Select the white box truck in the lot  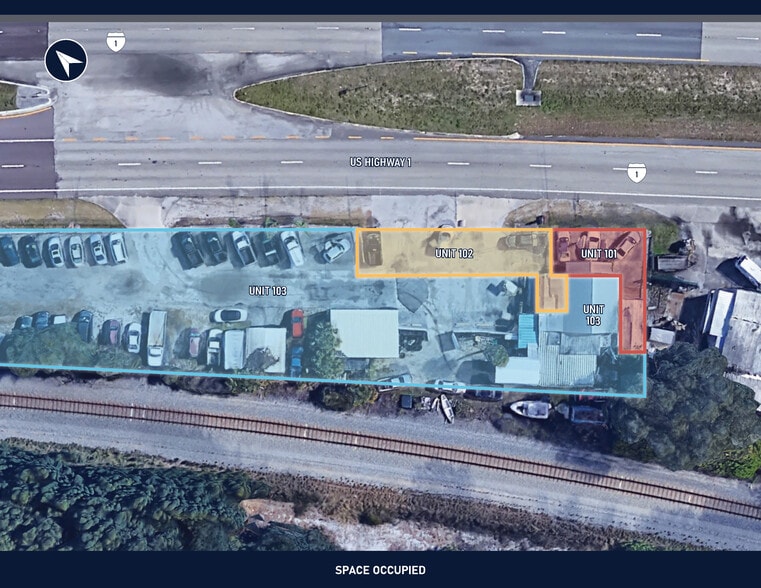coord(157,337)
